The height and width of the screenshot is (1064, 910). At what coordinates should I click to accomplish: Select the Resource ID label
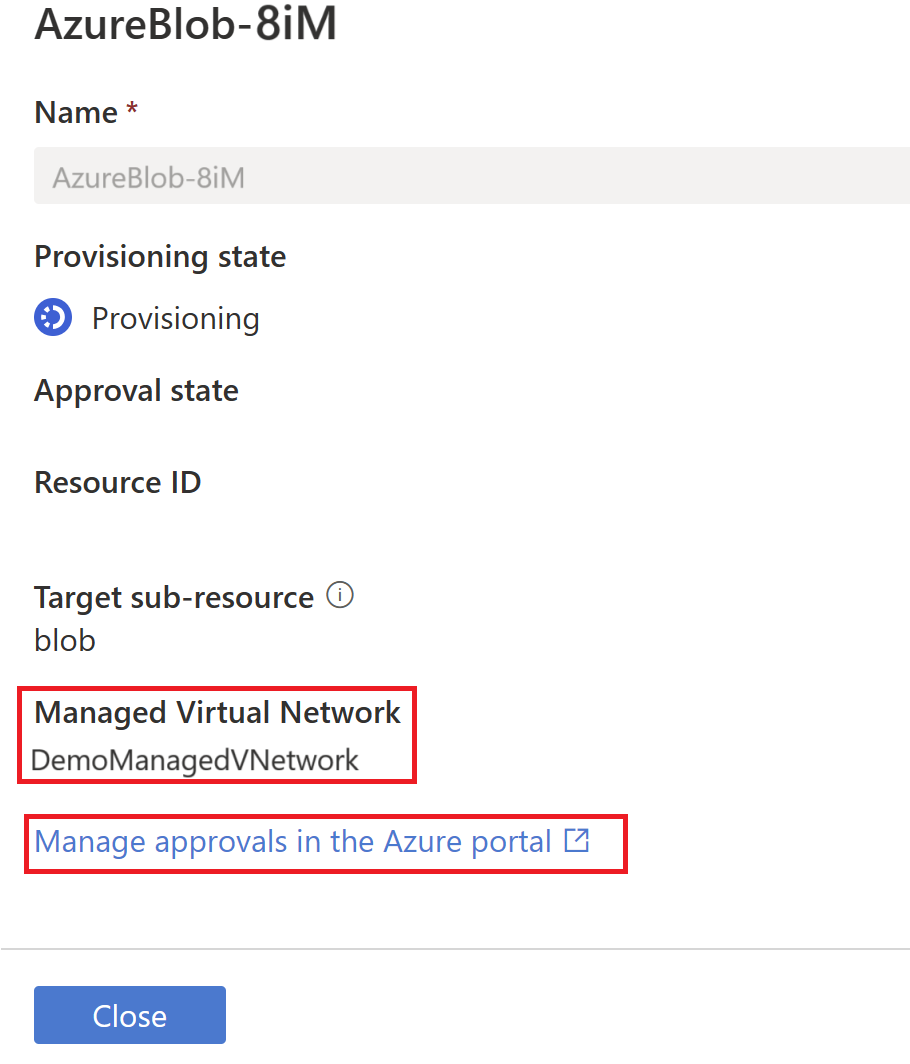click(x=117, y=482)
